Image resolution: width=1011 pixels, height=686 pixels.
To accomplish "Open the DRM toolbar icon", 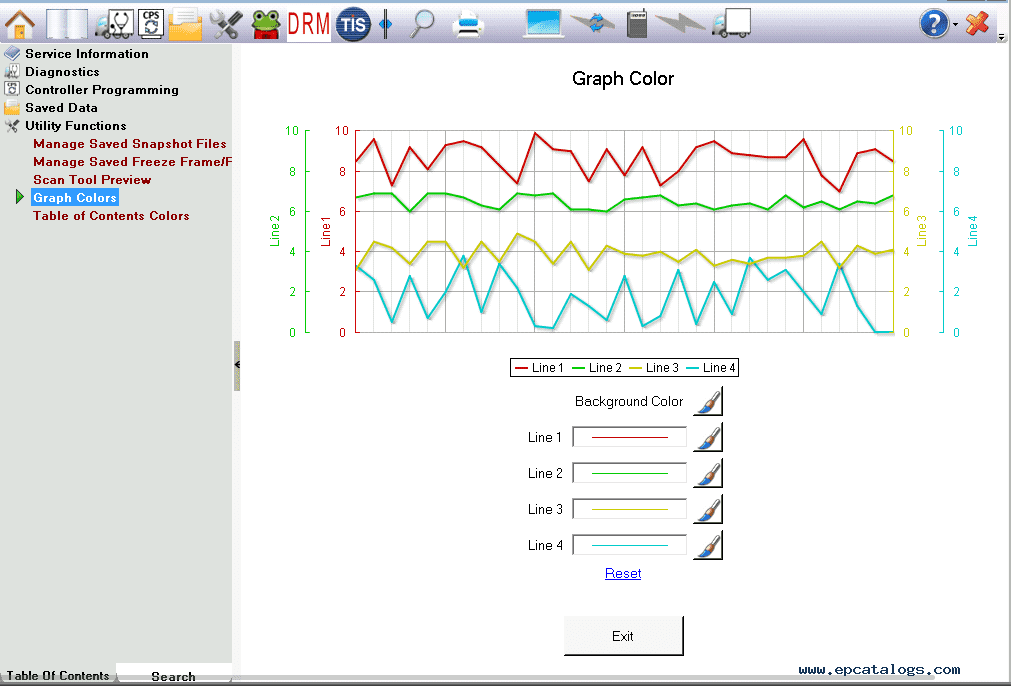I will [308, 24].
